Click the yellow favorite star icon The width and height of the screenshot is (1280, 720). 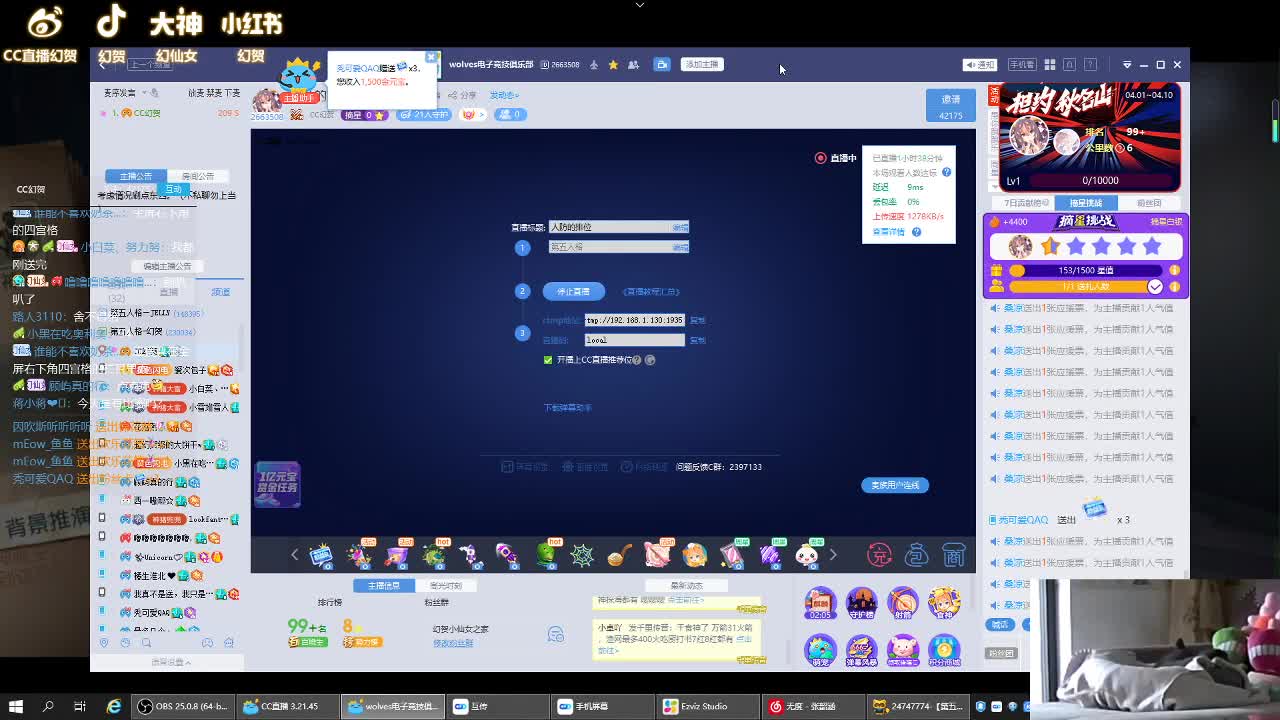pyautogui.click(x=613, y=65)
